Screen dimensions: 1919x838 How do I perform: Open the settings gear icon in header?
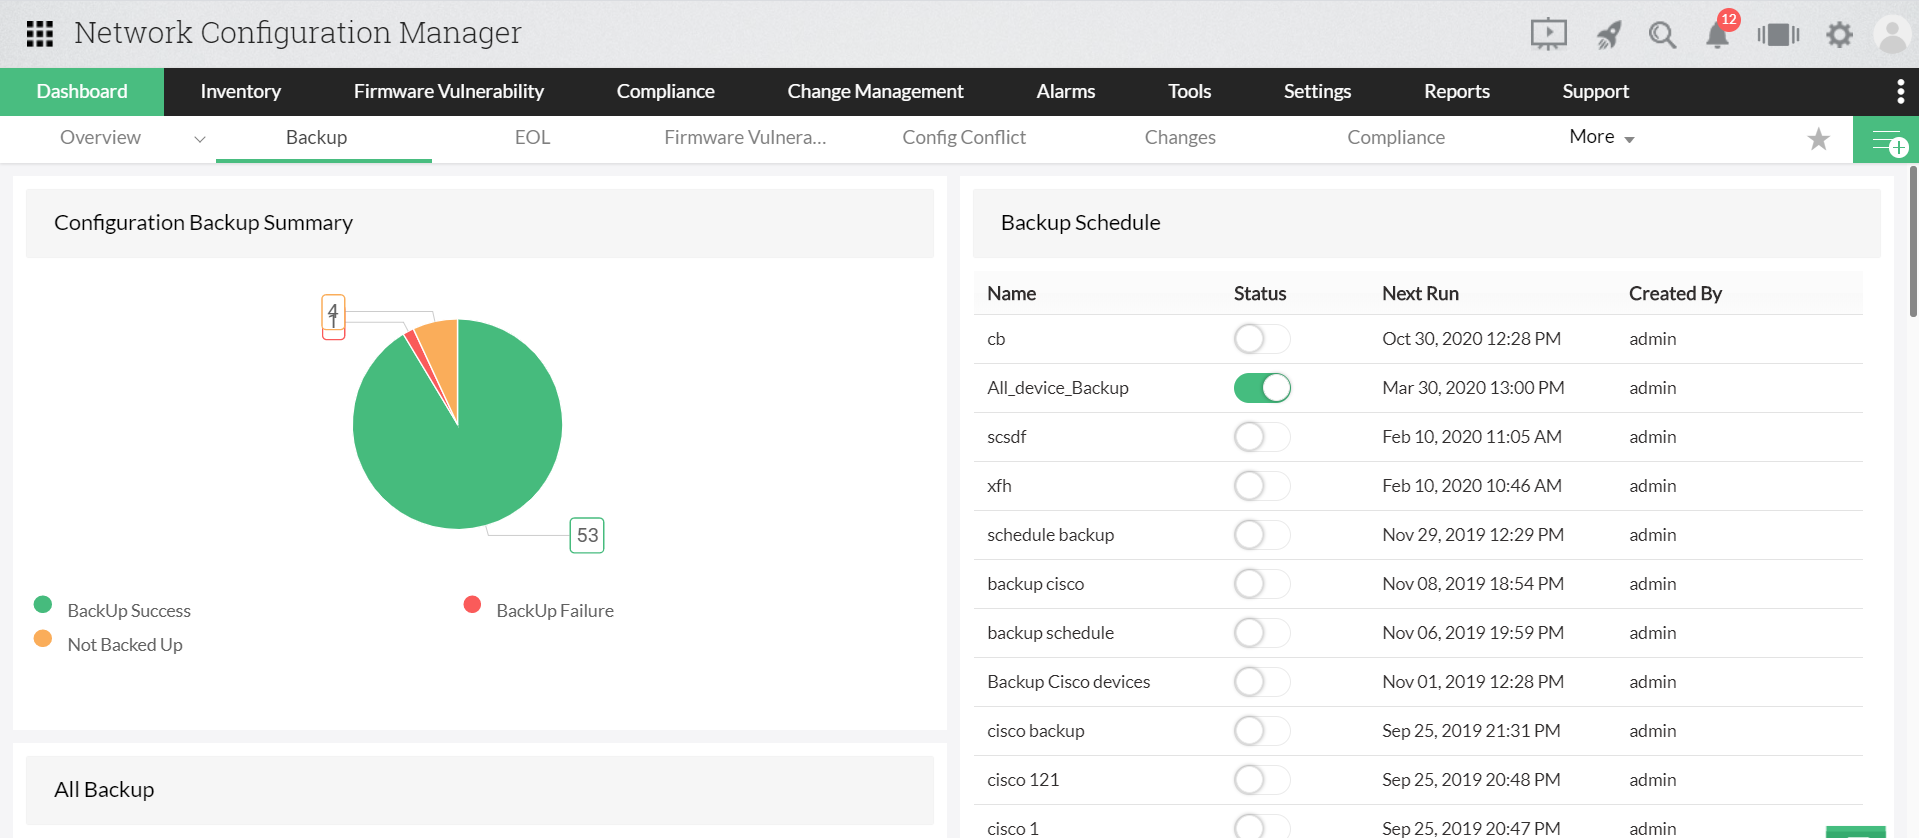coord(1839,35)
